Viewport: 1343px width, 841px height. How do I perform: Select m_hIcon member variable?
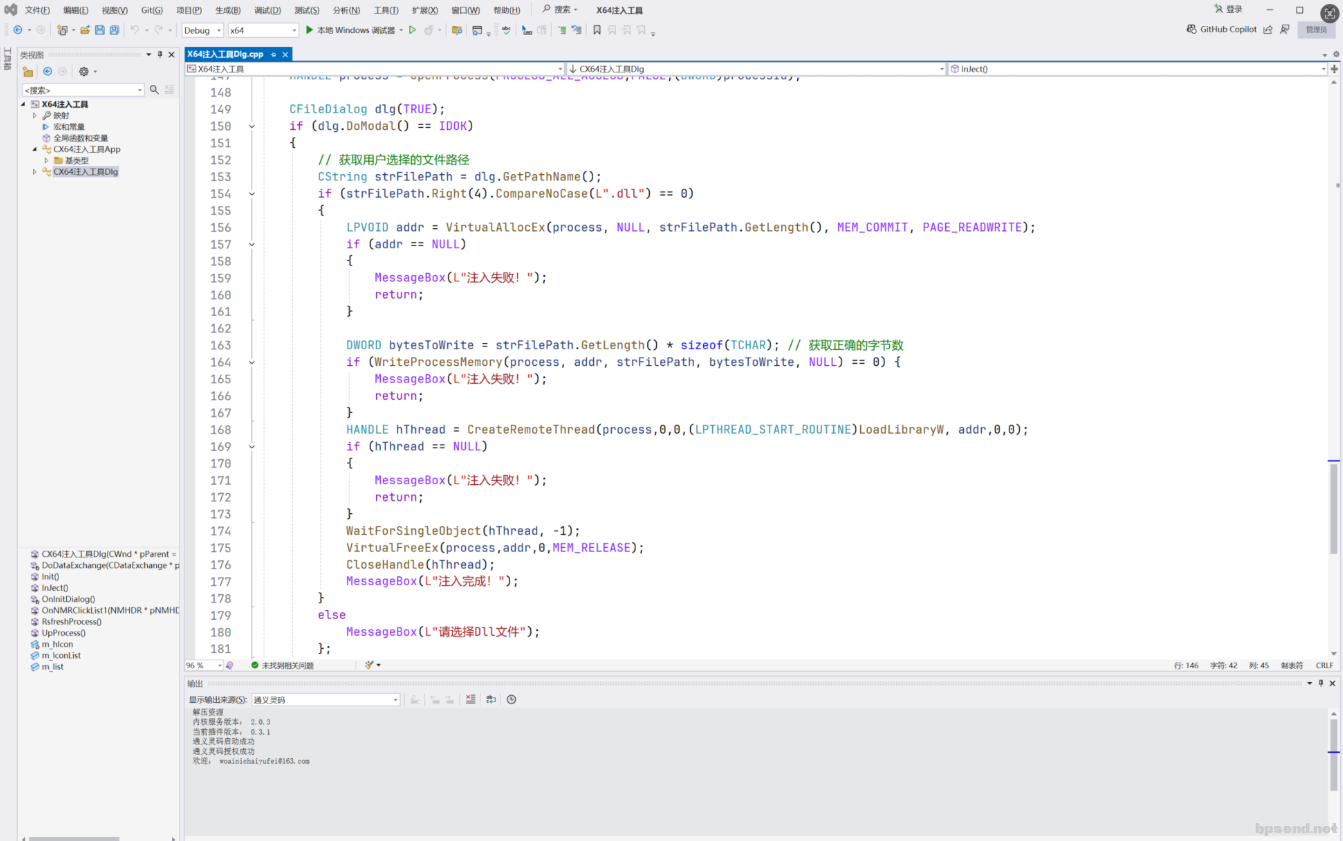57,644
